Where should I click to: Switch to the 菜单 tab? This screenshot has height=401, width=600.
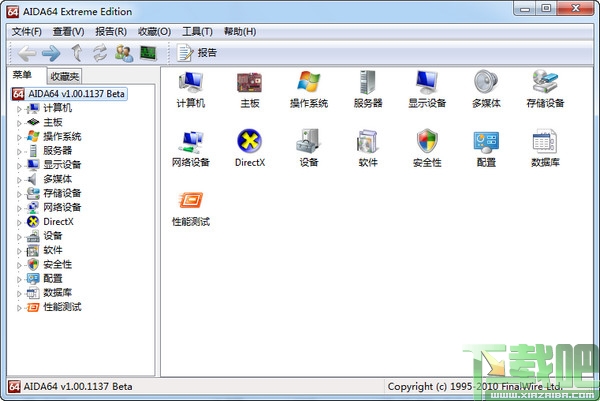[x=22, y=75]
